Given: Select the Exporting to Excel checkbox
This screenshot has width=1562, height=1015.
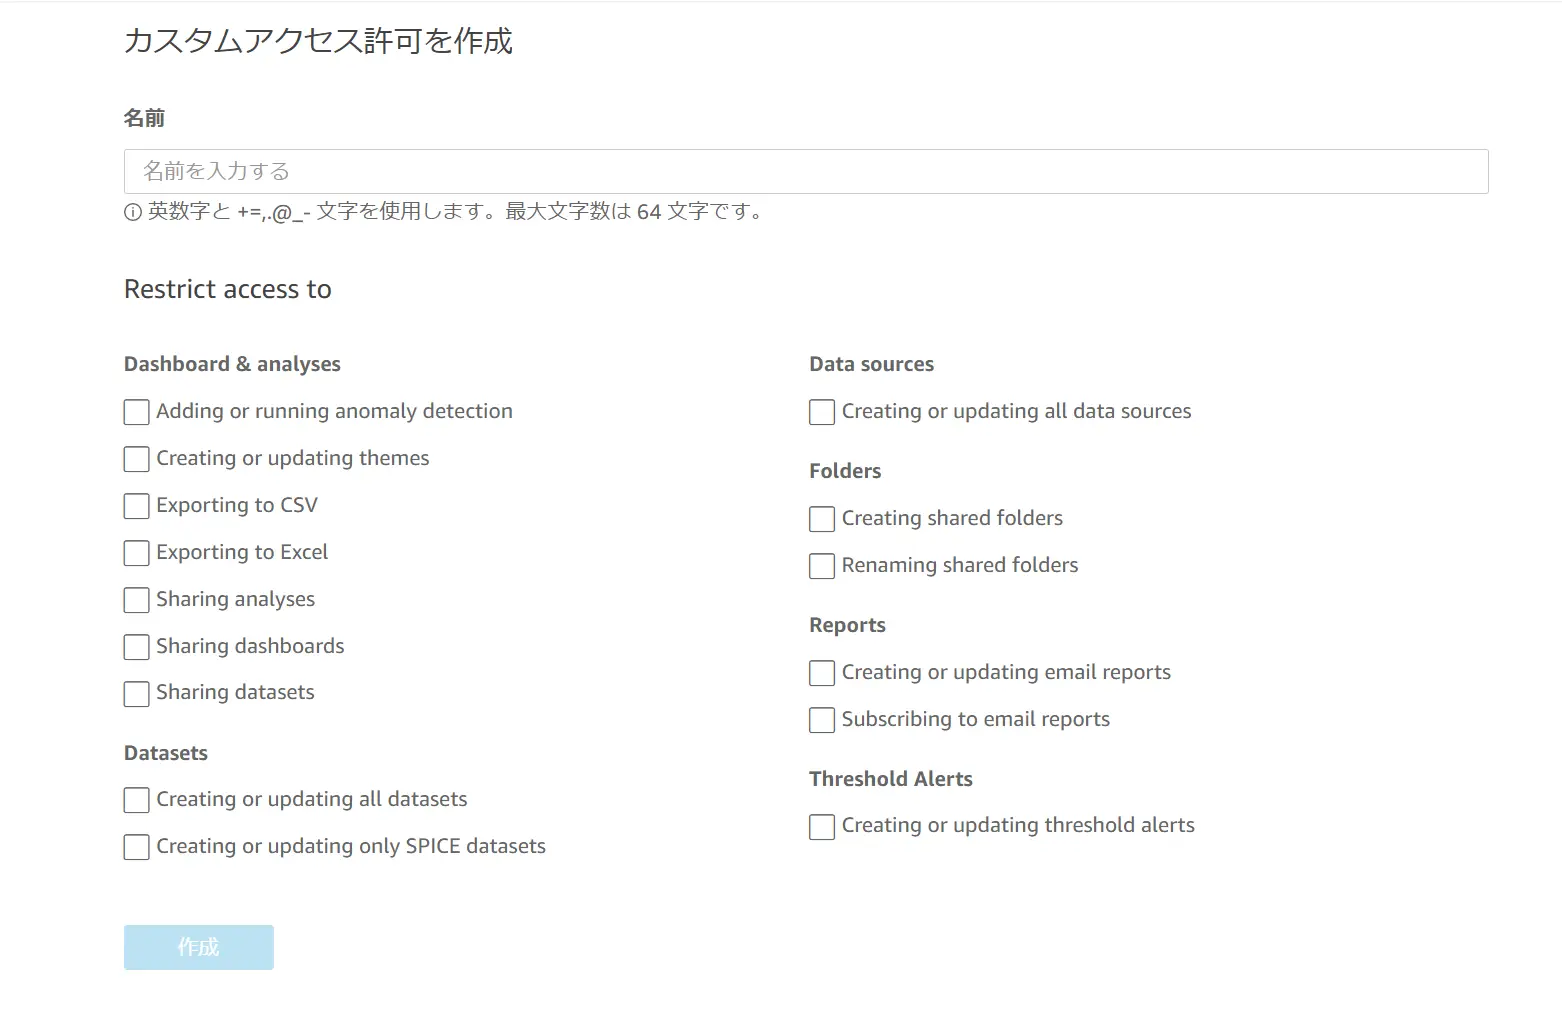Looking at the screenshot, I should tap(137, 553).
